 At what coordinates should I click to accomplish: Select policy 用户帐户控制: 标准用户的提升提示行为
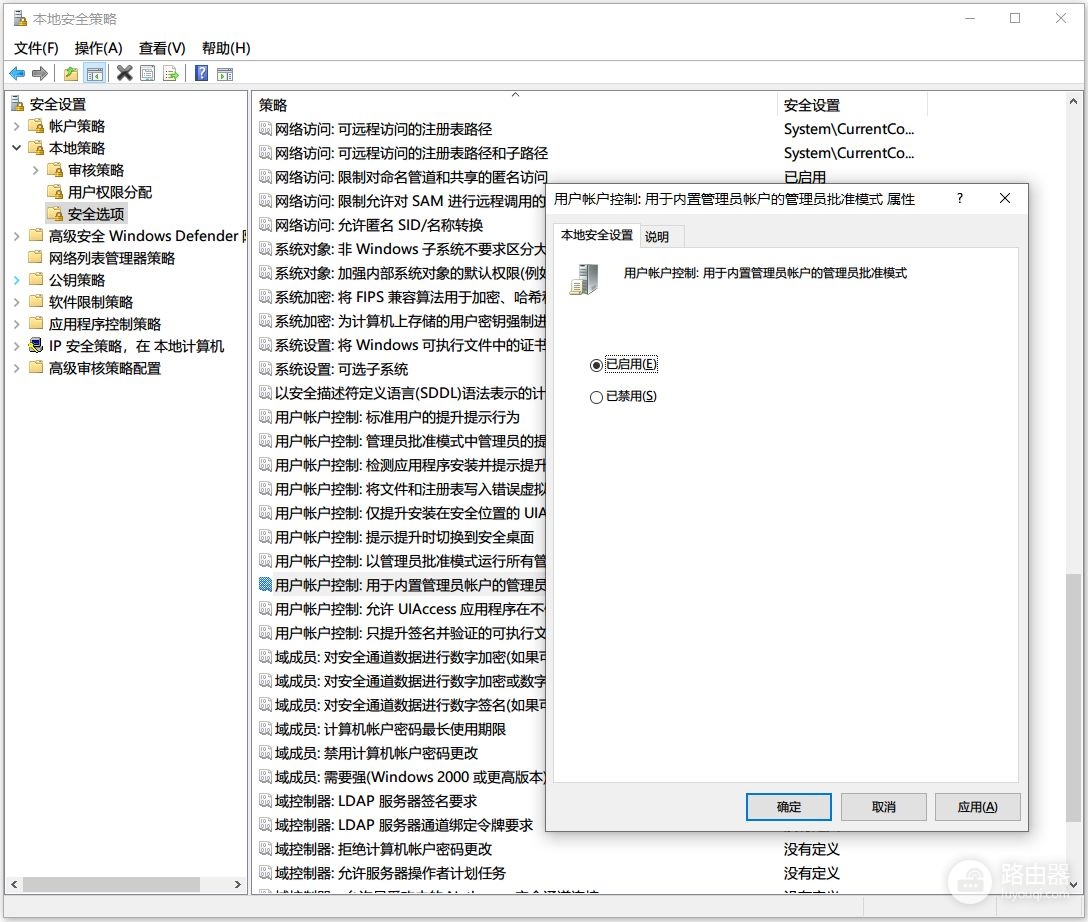[397, 417]
